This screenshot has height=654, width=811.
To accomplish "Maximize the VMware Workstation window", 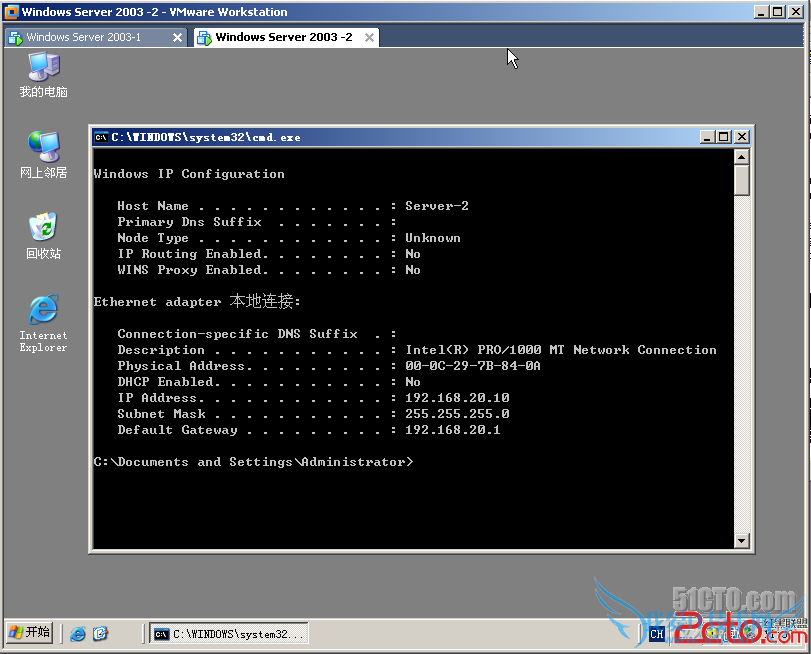I will [x=777, y=11].
